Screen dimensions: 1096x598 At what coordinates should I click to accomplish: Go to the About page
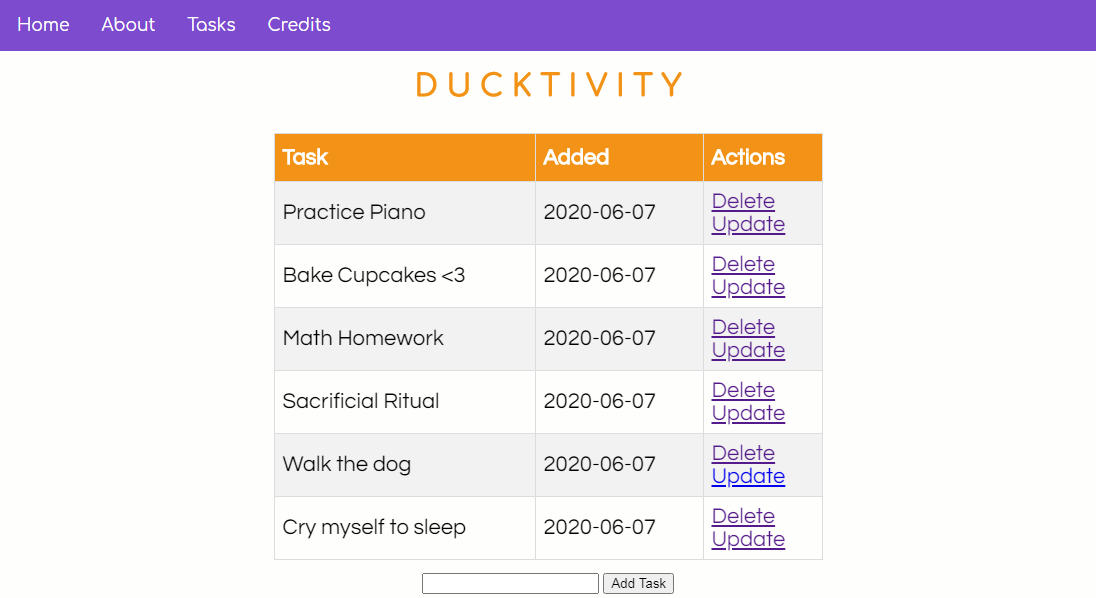click(x=128, y=24)
